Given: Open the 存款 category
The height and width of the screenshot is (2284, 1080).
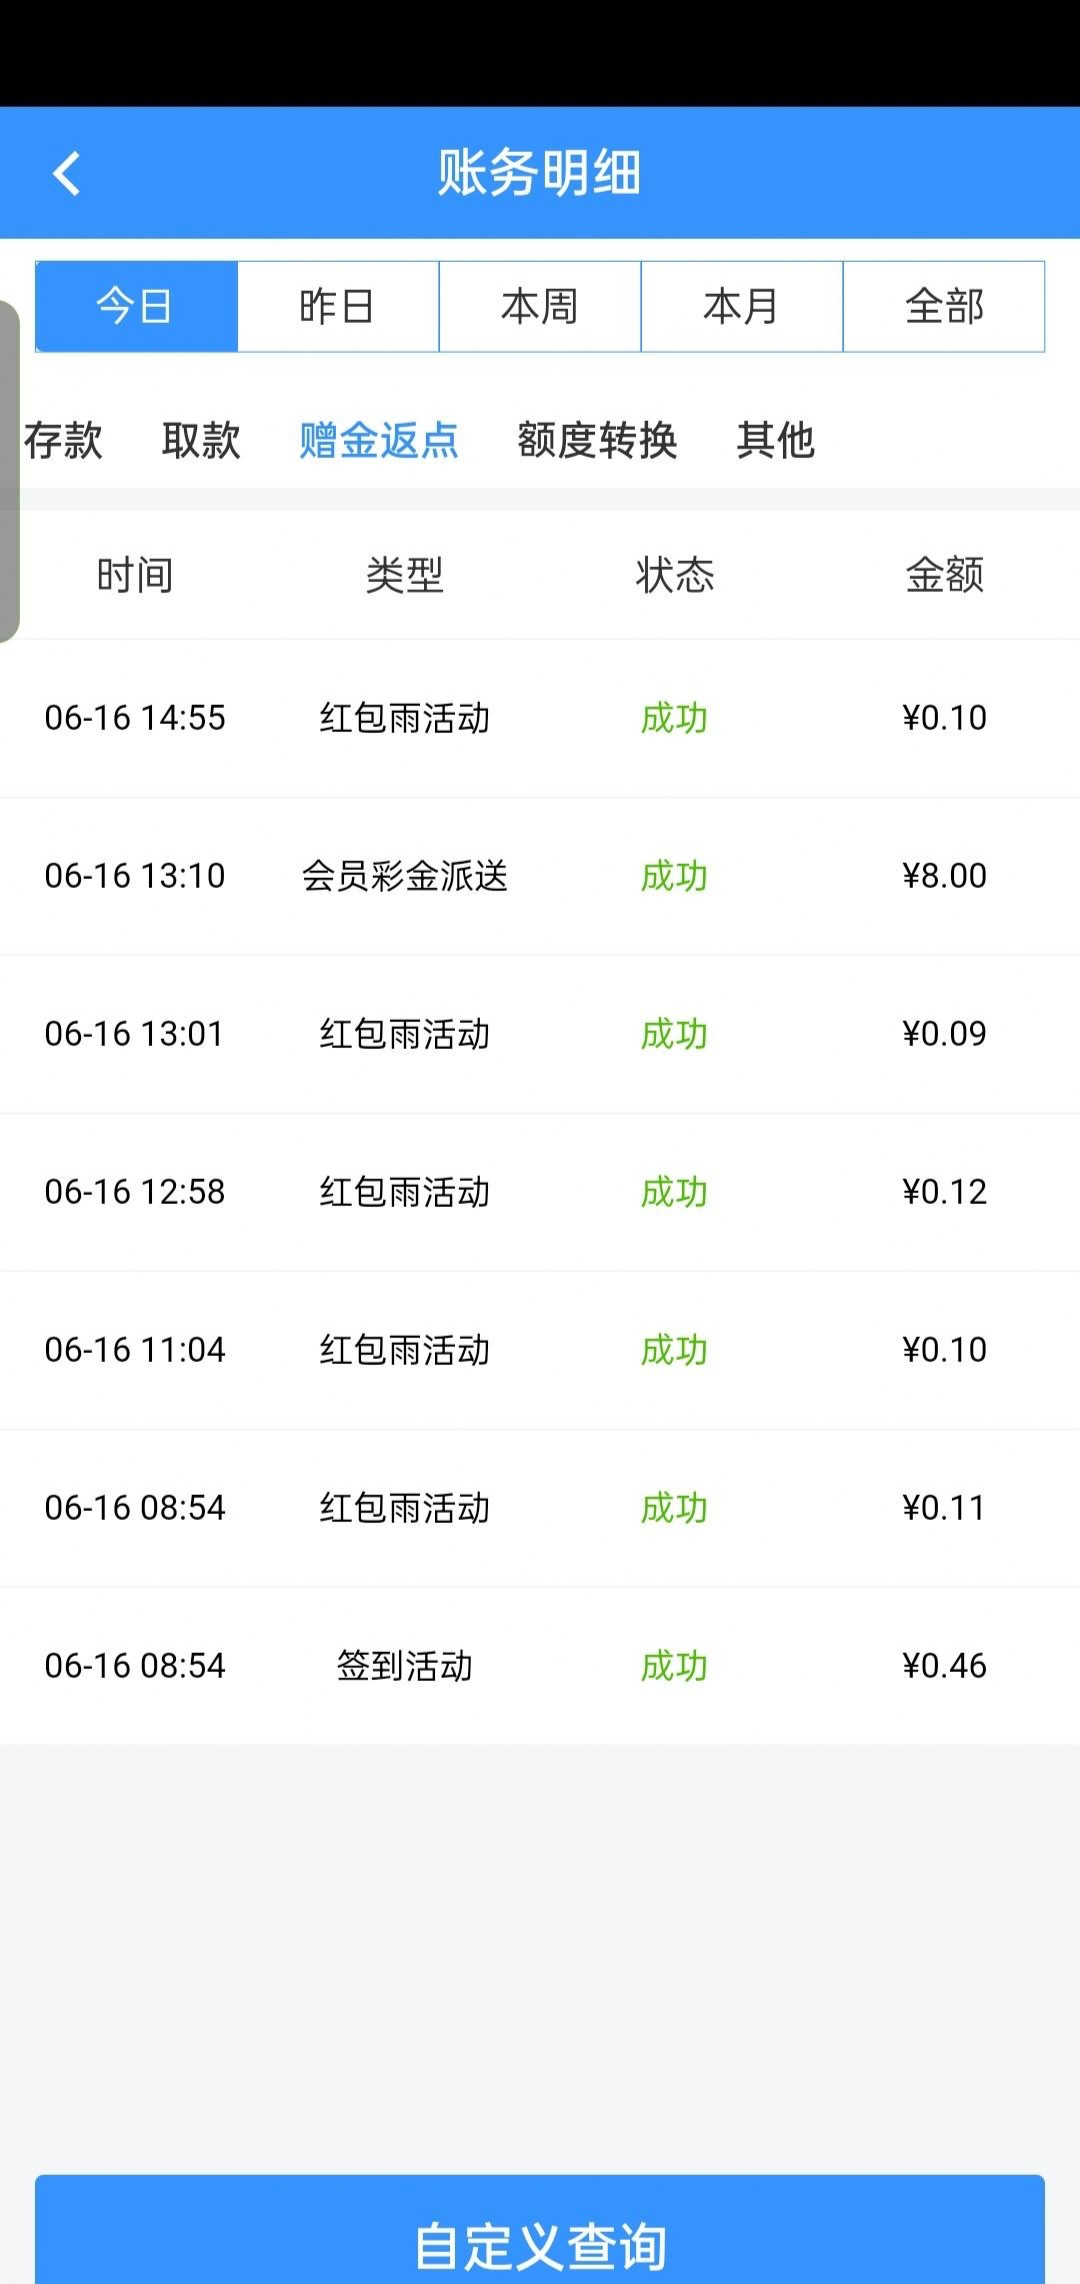Looking at the screenshot, I should 64,440.
